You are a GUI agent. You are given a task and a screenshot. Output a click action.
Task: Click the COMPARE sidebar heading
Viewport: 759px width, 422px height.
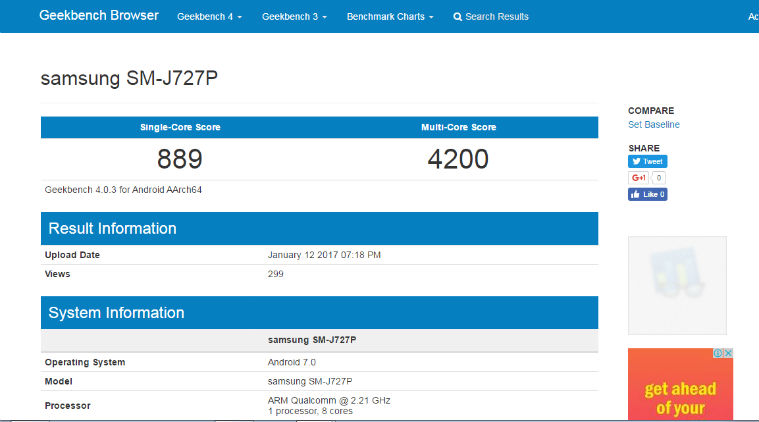pyautogui.click(x=651, y=111)
